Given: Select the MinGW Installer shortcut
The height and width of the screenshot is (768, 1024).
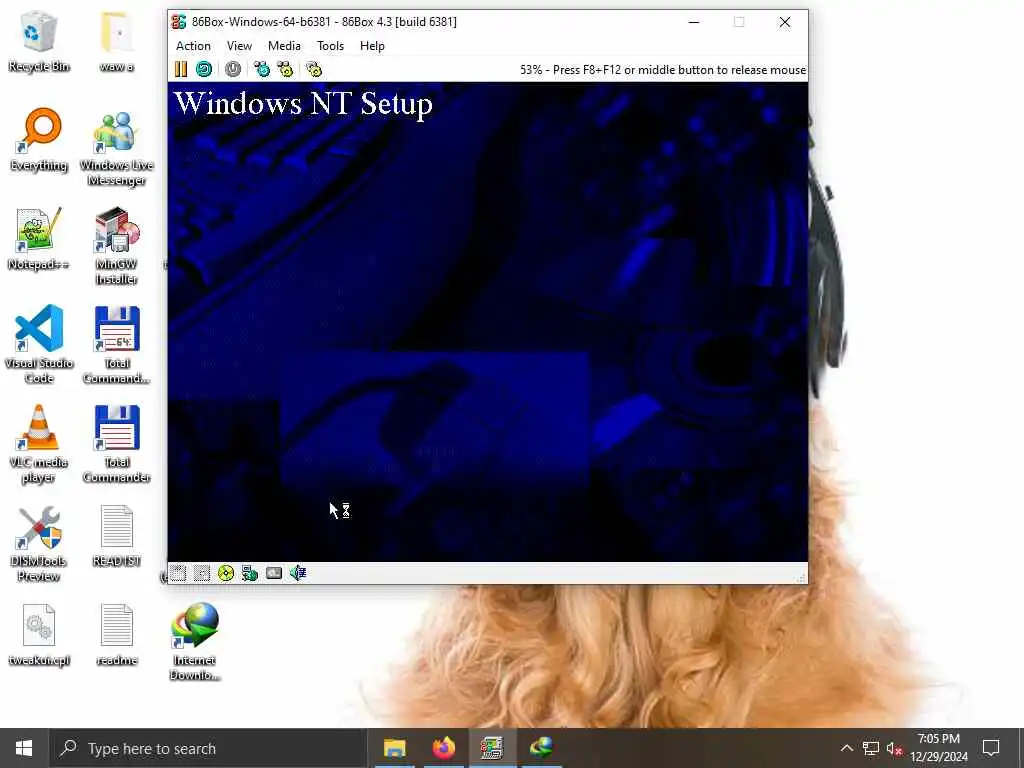Looking at the screenshot, I should (x=117, y=247).
